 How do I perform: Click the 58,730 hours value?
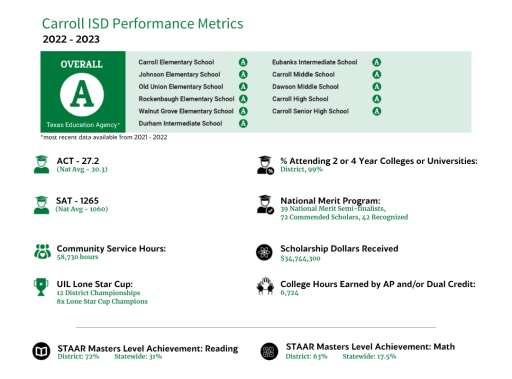tap(77, 257)
